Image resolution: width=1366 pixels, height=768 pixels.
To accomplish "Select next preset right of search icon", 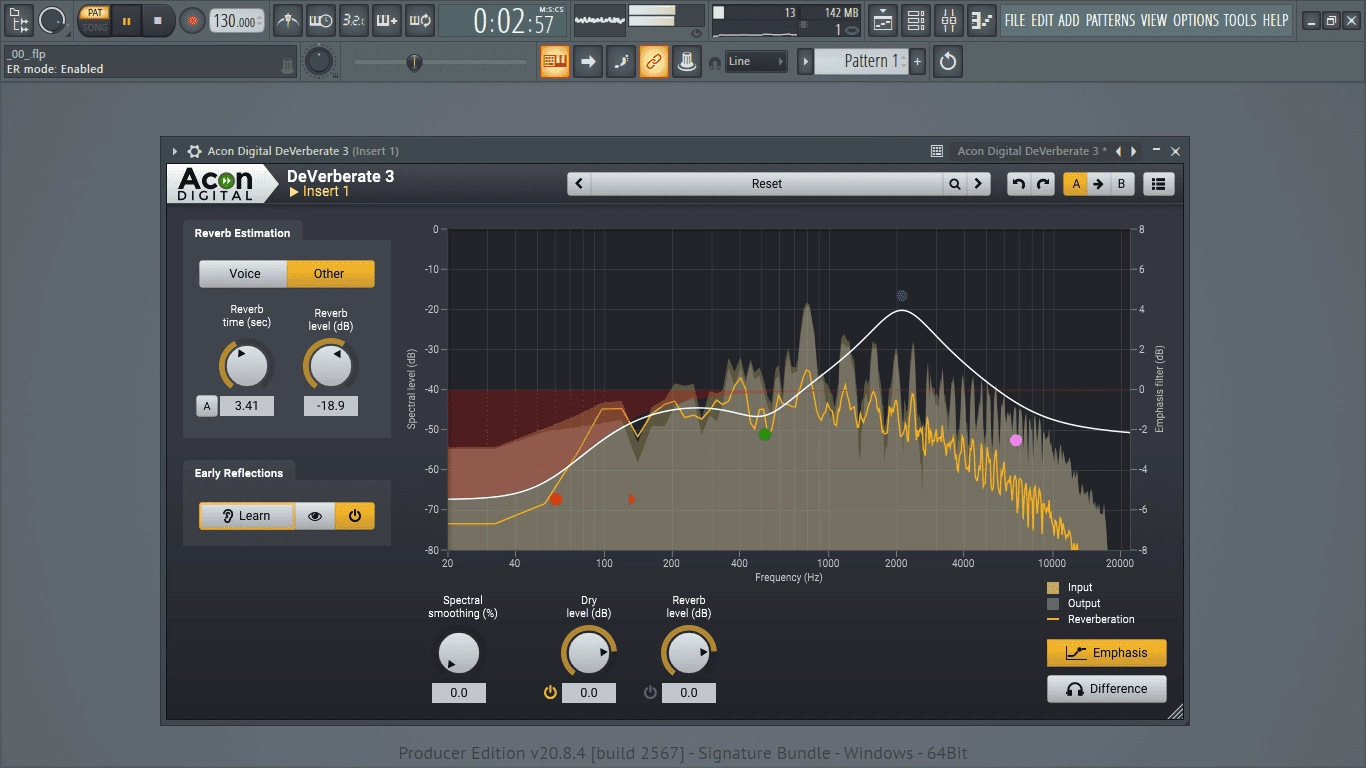I will 978,184.
